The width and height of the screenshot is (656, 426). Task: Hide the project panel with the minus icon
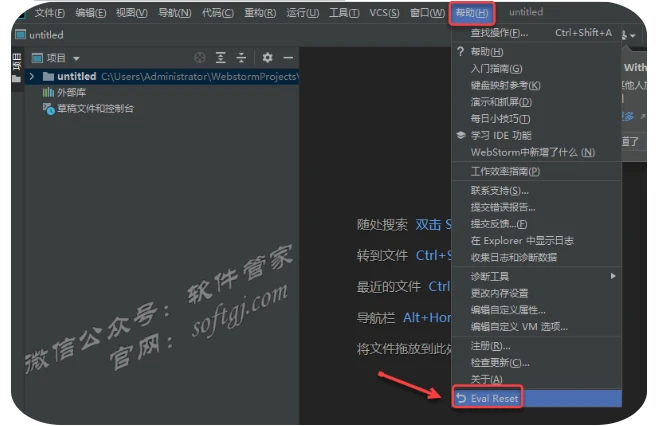tap(288, 58)
